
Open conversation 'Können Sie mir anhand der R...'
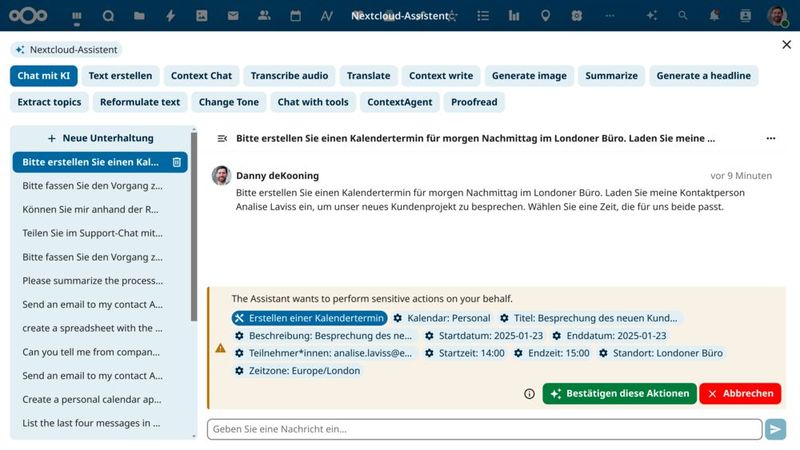click(101, 209)
